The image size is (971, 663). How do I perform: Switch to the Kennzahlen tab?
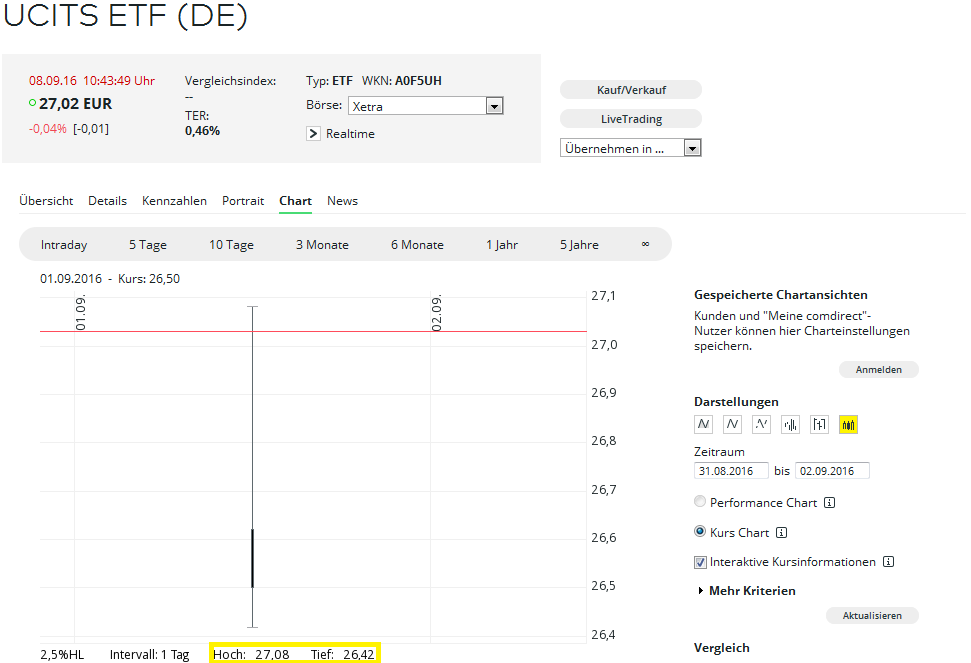coord(174,201)
